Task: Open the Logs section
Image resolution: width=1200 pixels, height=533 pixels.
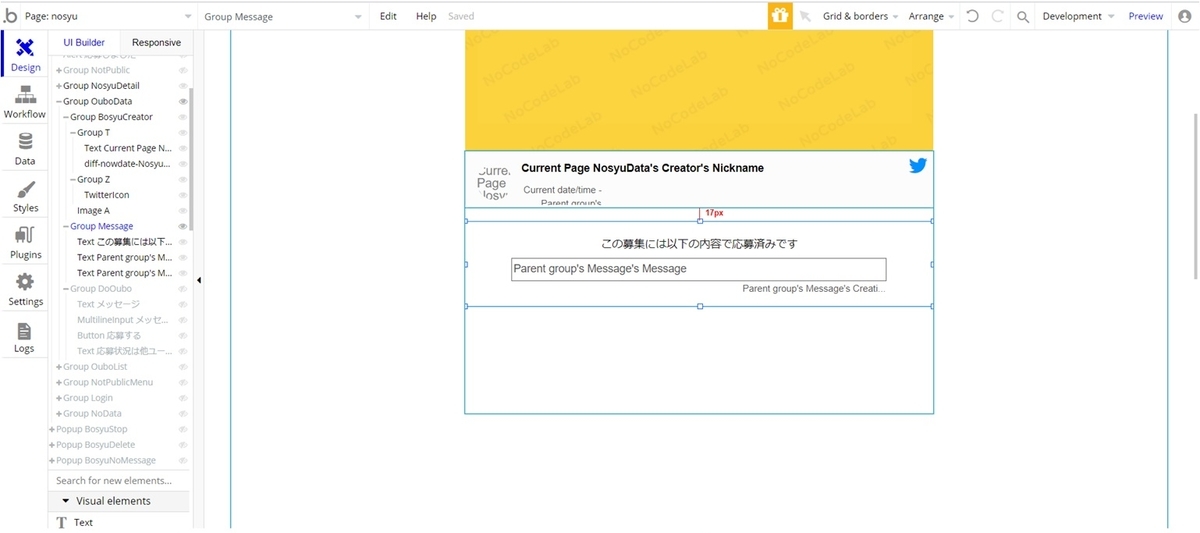Action: [x=24, y=337]
